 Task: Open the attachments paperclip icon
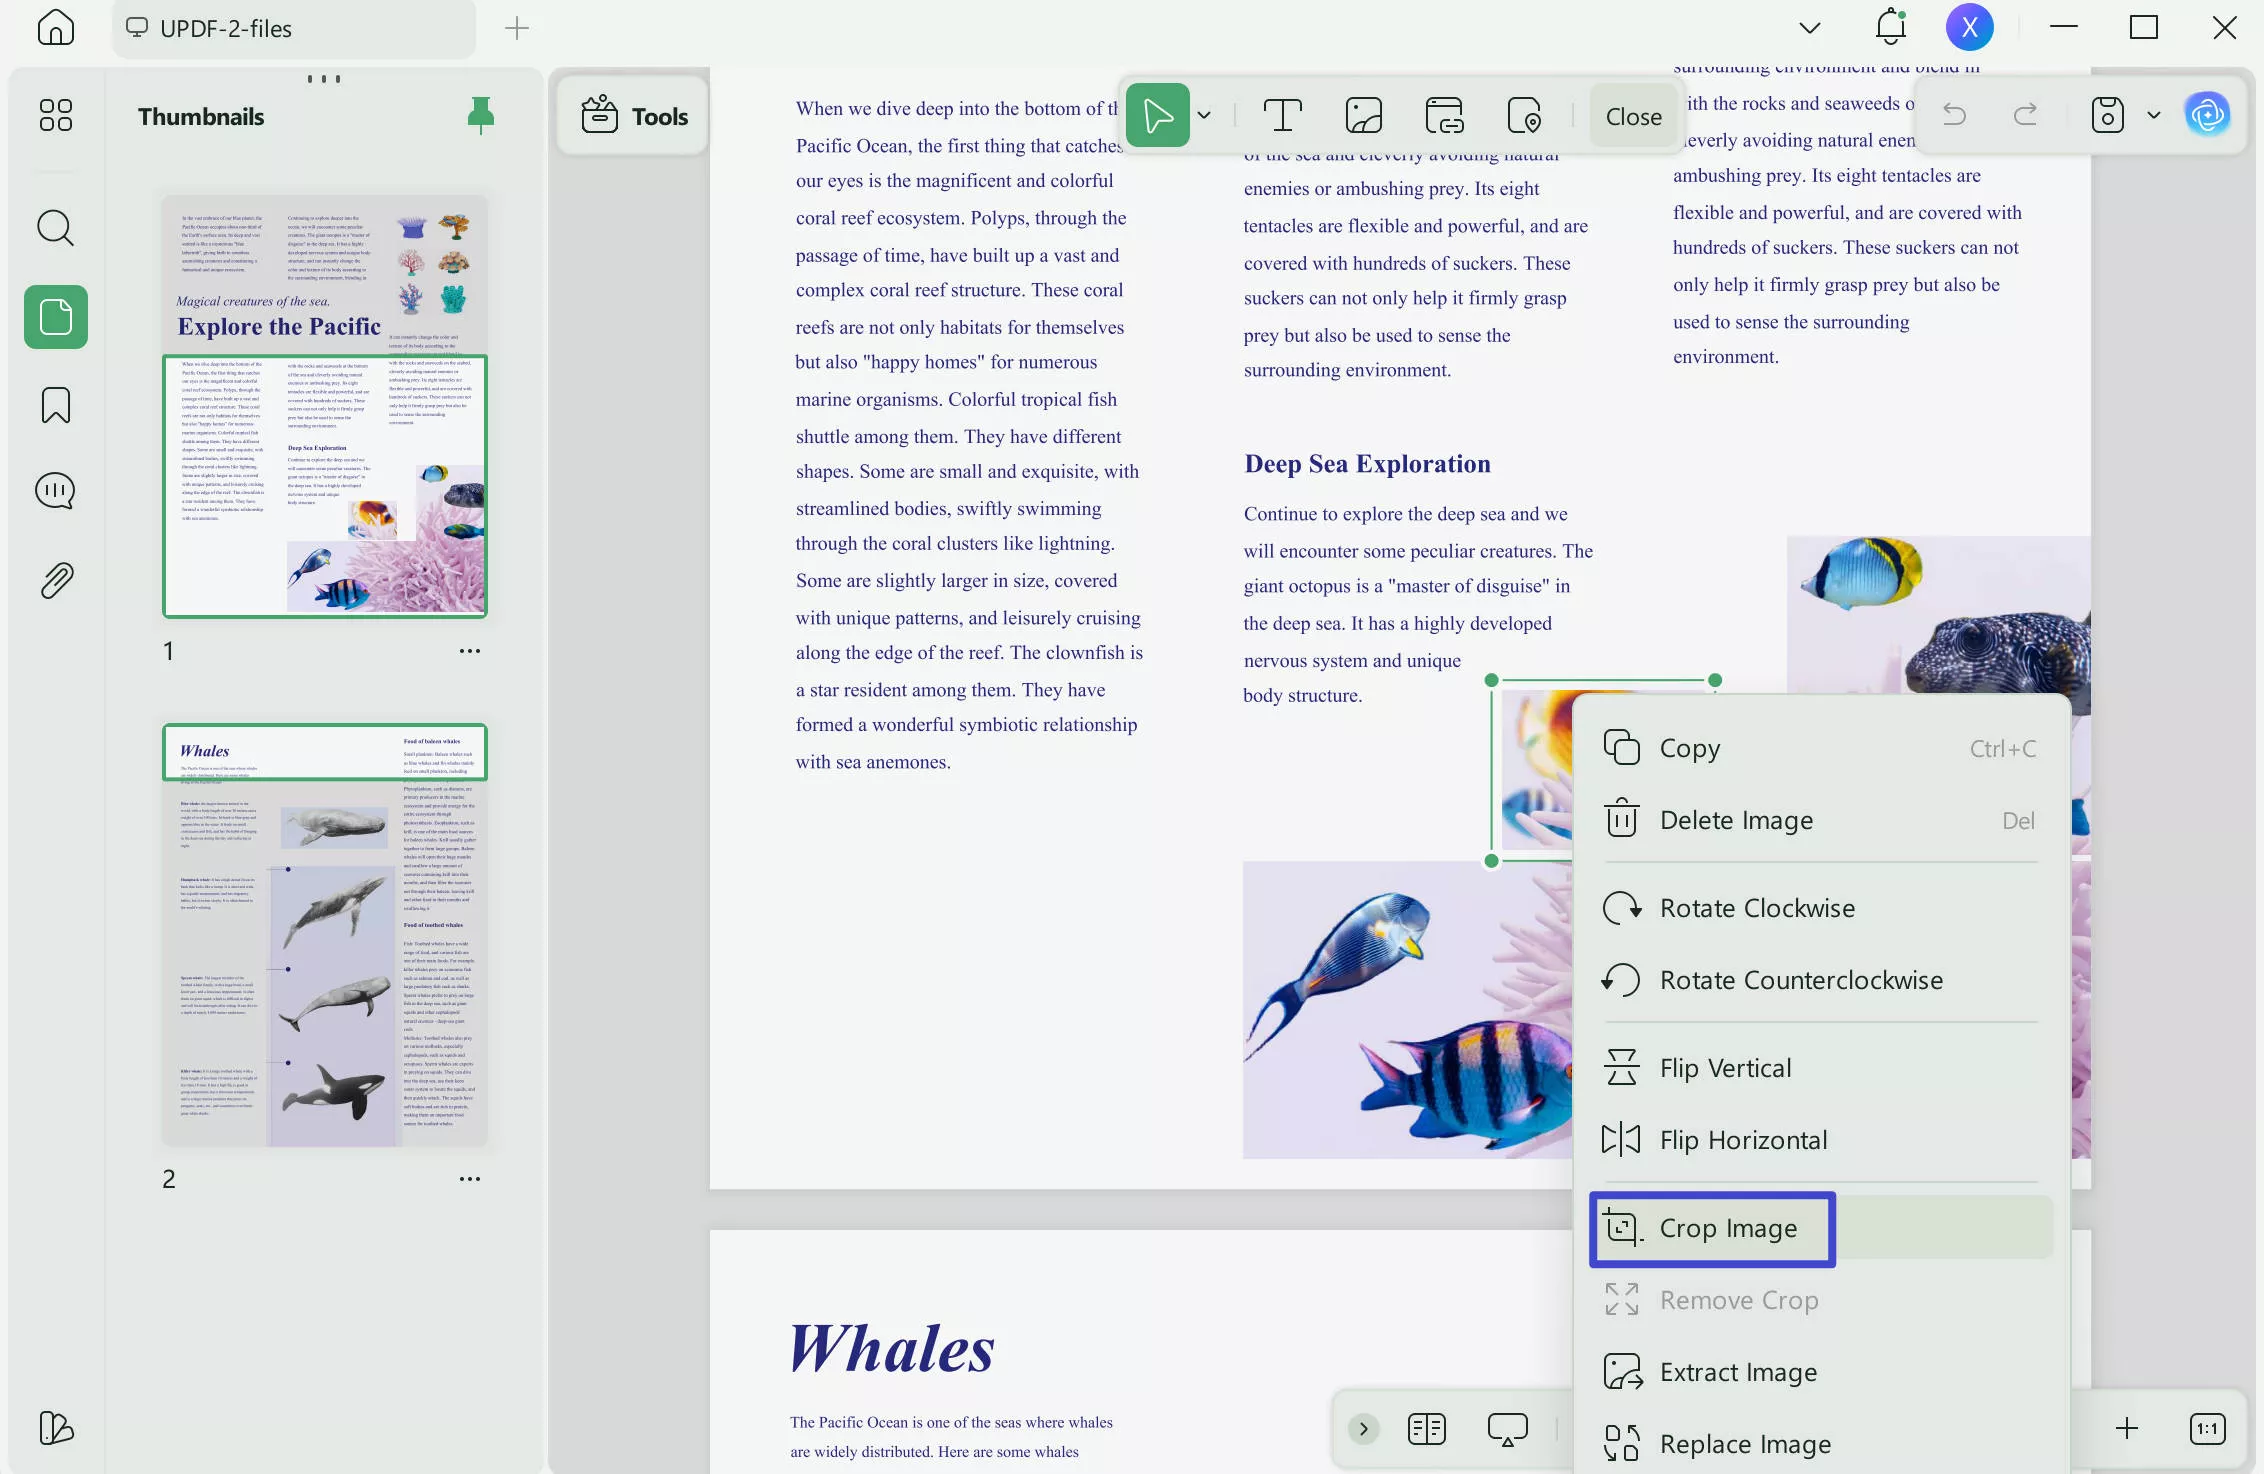pyautogui.click(x=55, y=580)
